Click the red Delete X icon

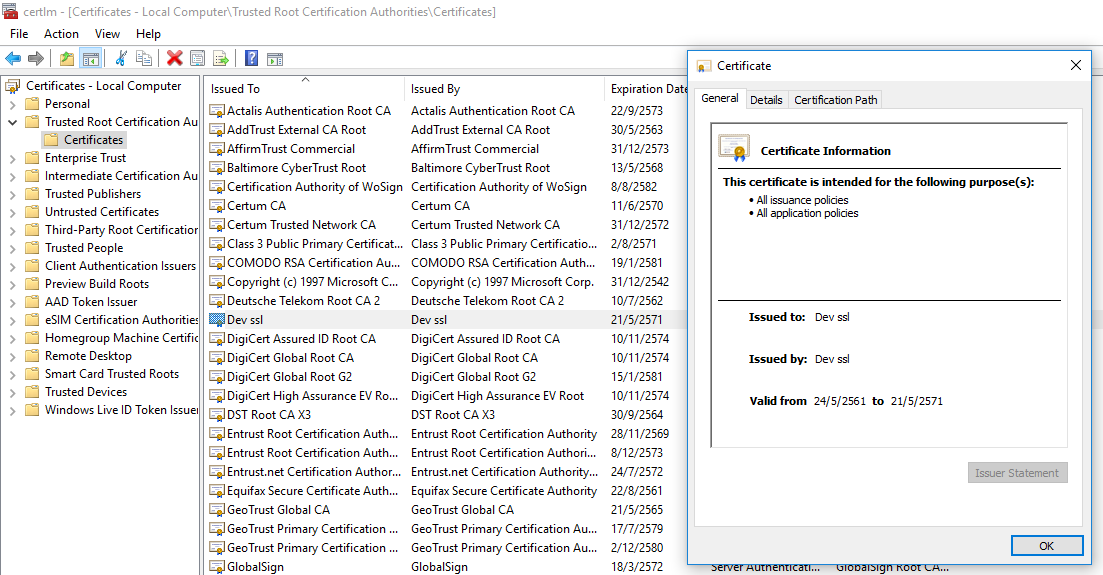coord(174,59)
